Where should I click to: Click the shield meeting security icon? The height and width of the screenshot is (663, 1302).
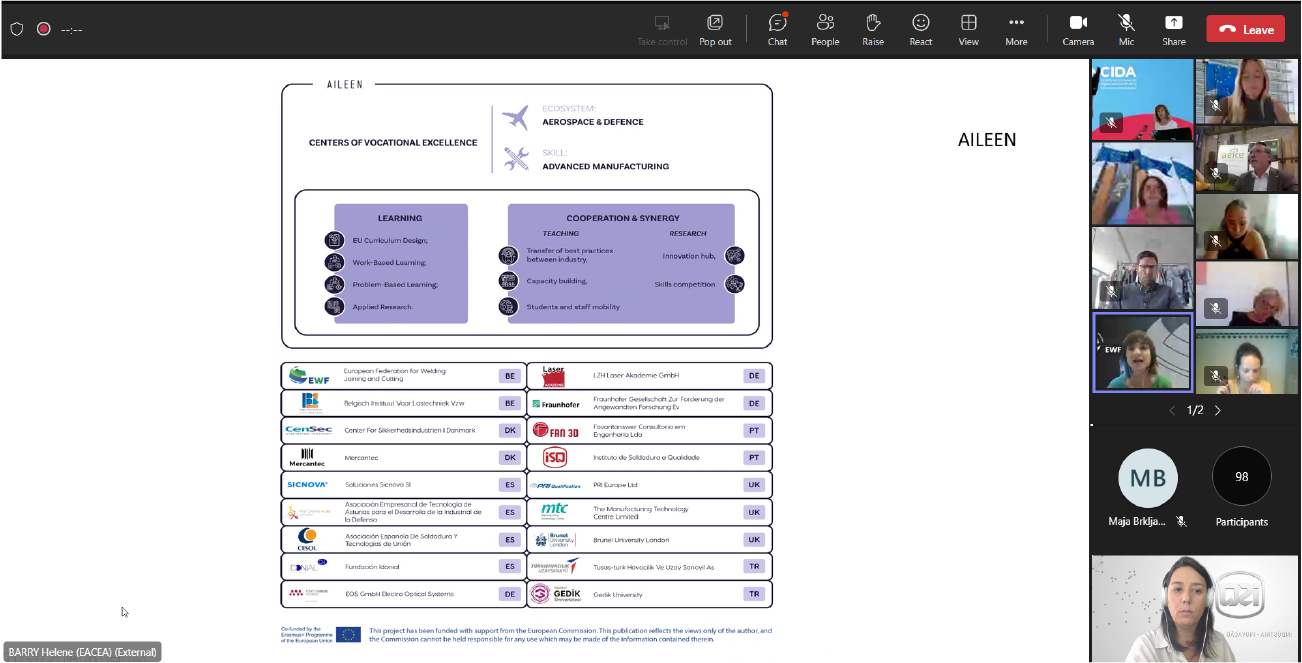point(17,29)
